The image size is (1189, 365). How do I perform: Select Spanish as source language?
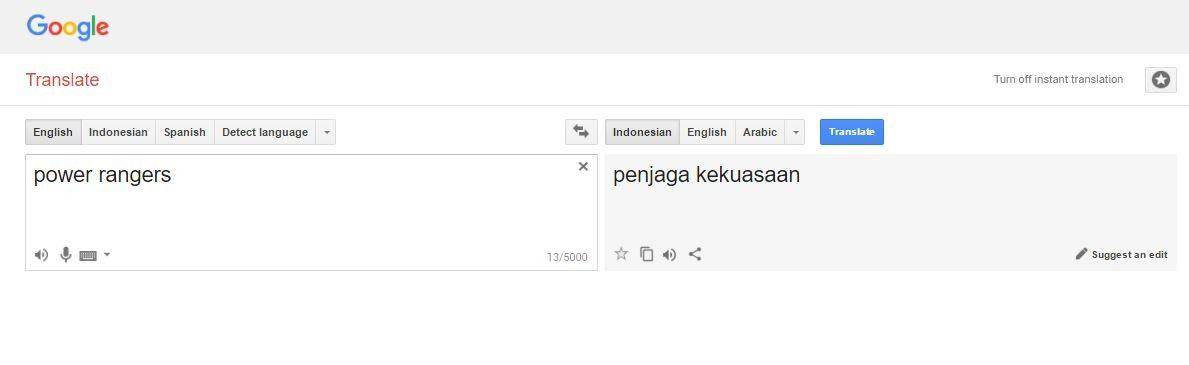click(x=184, y=132)
